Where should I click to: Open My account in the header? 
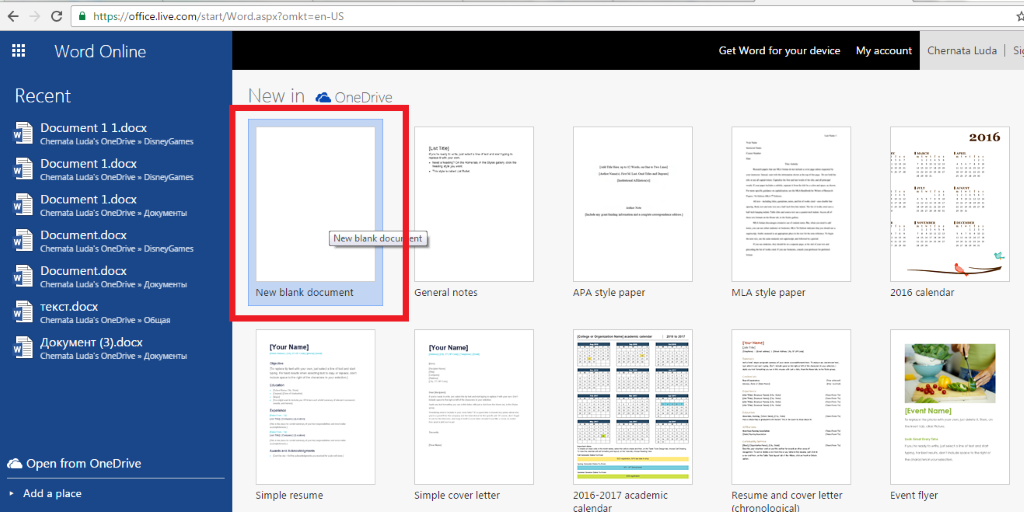click(884, 50)
